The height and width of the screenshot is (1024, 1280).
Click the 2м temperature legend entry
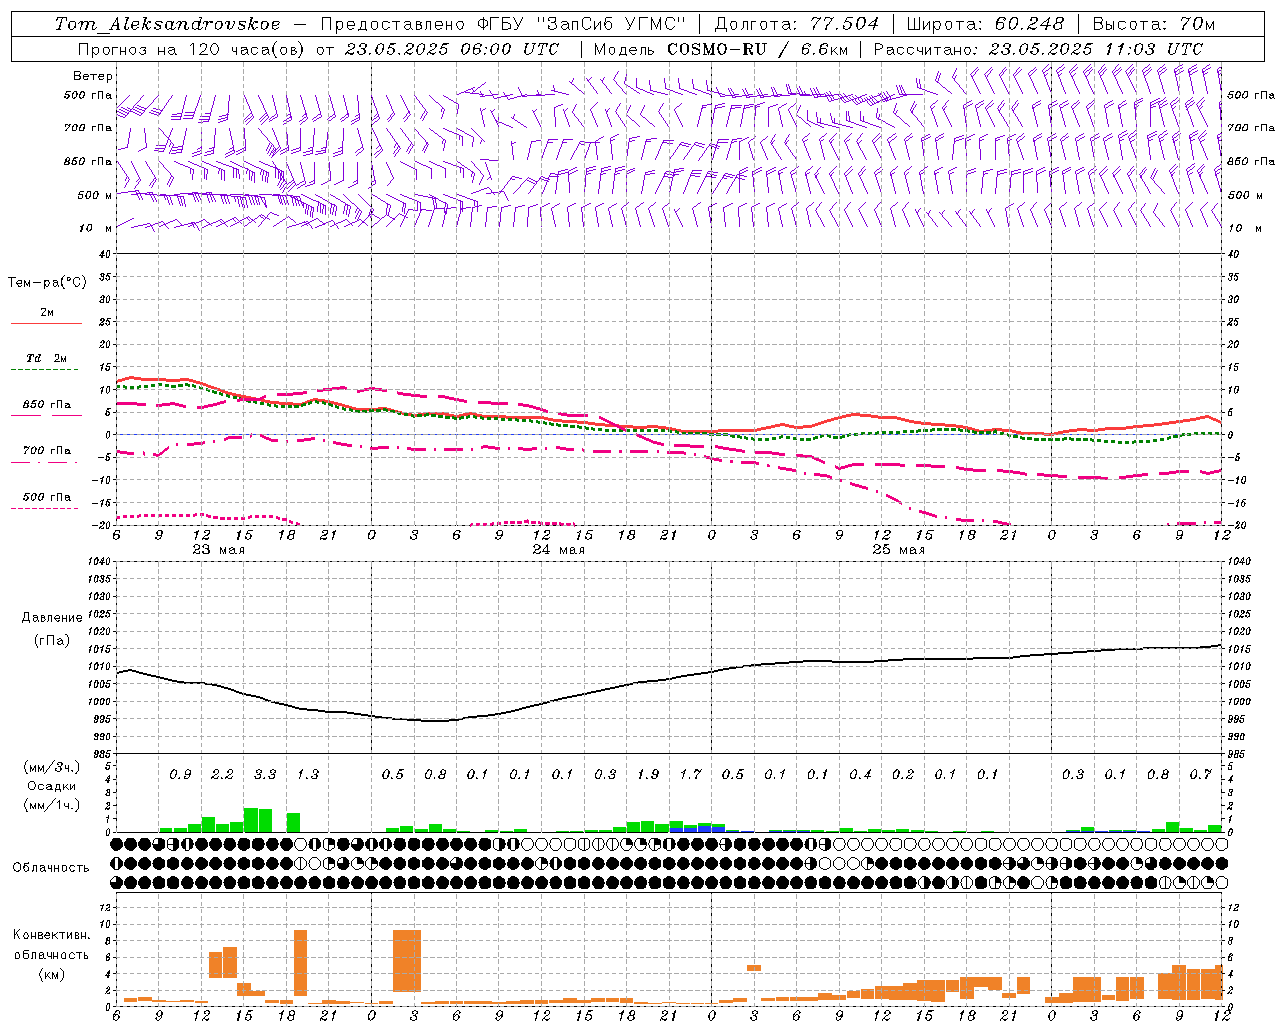47,313
